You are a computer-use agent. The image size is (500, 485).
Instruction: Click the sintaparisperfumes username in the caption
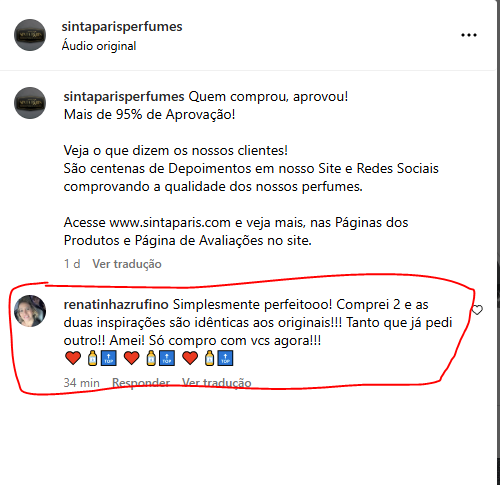(x=124, y=97)
